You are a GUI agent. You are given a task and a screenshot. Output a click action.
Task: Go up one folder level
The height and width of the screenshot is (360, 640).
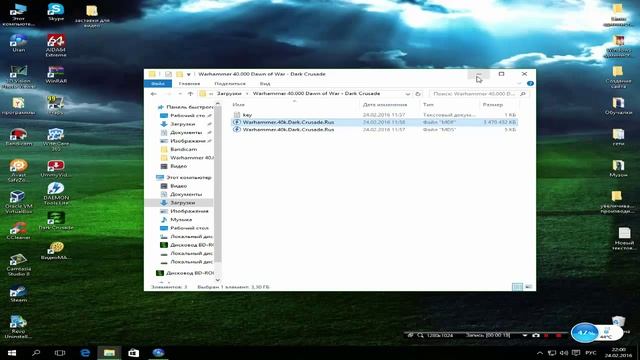point(190,94)
